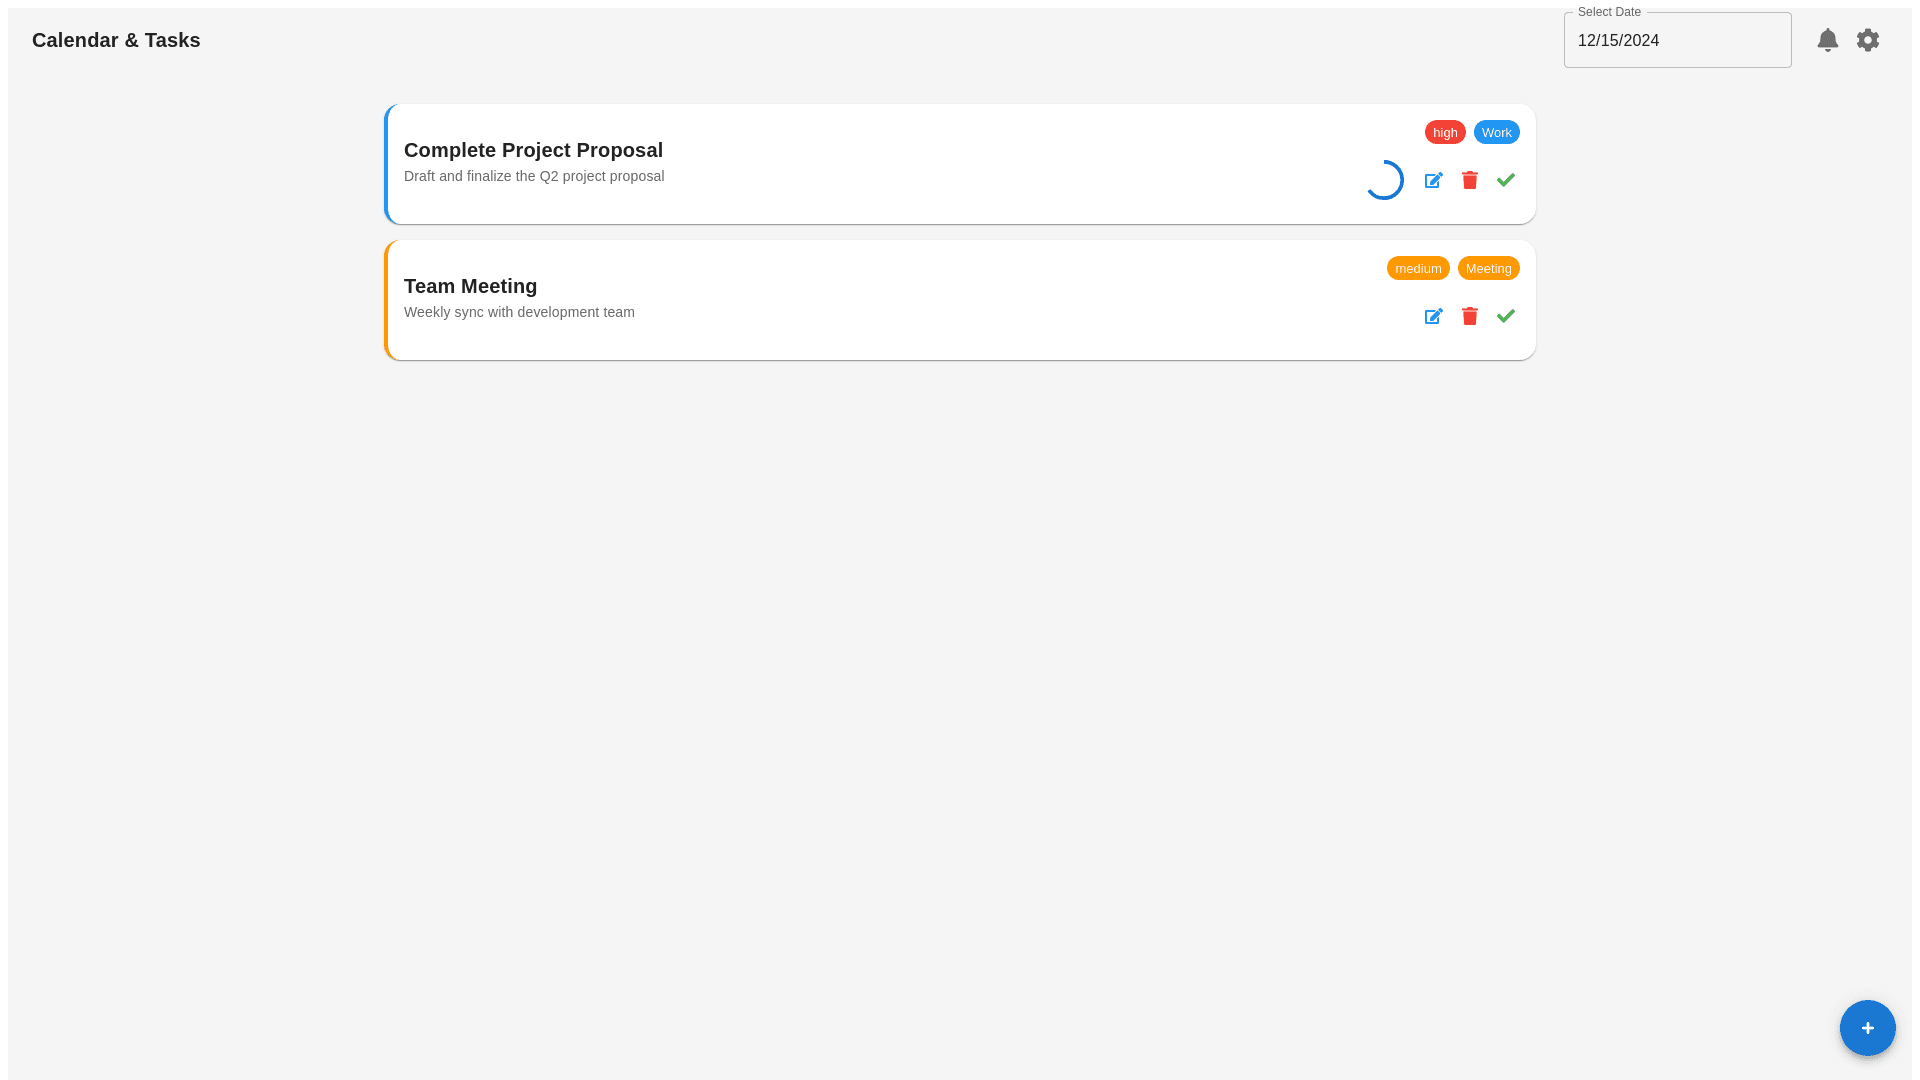The width and height of the screenshot is (1920, 1080).
Task: Click the Q2 project proposal description
Action: pos(534,176)
